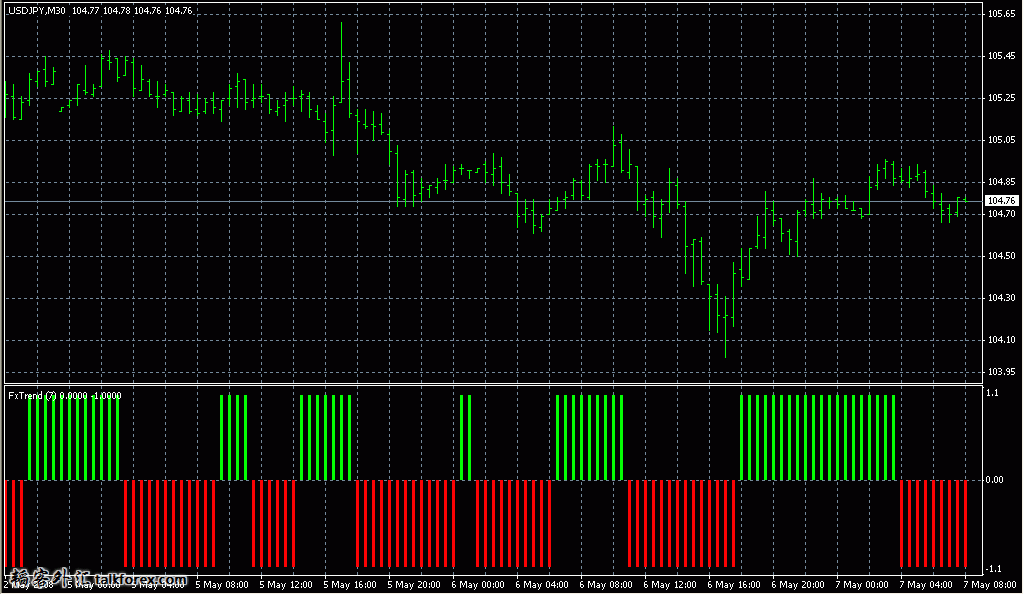Viewport: 1024px width, 594px height.
Task: Click the 7 May 08:00 time label
Action: tap(990, 585)
